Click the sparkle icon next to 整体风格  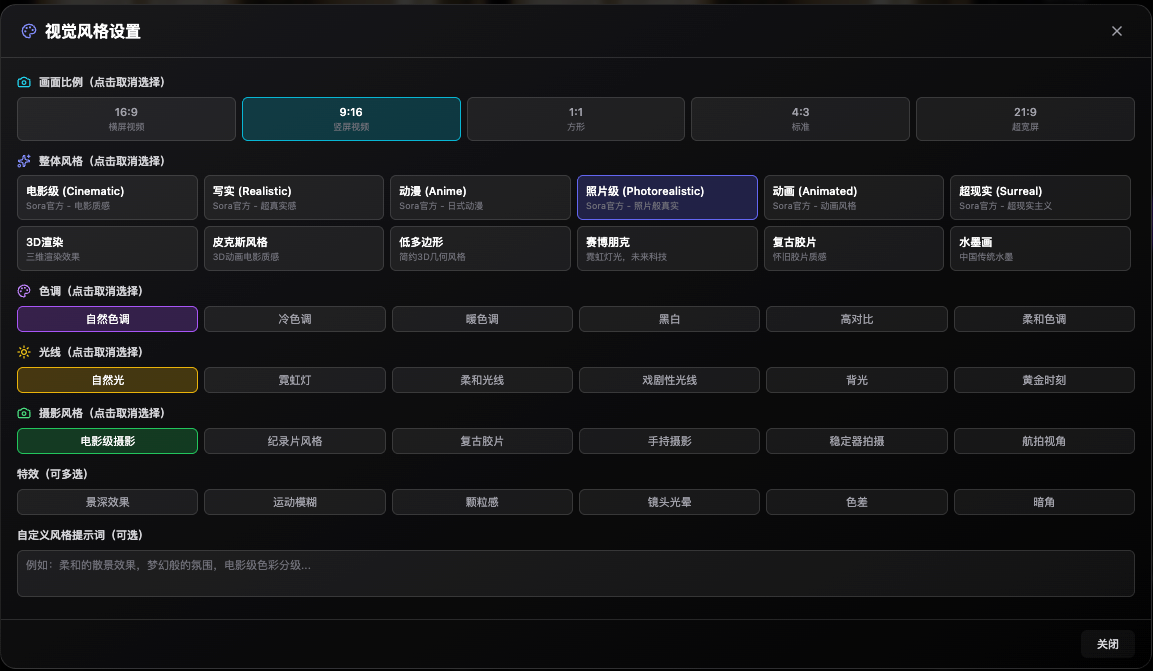[x=25, y=161]
